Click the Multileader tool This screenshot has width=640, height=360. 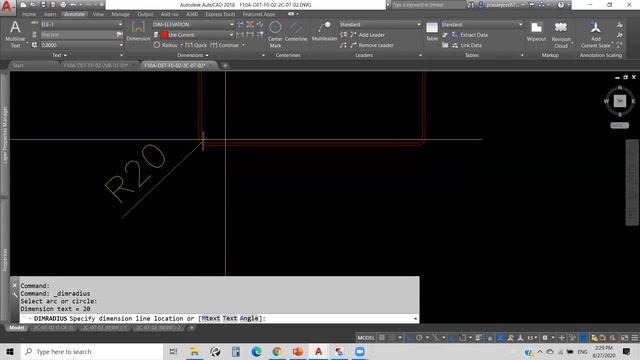(x=324, y=31)
